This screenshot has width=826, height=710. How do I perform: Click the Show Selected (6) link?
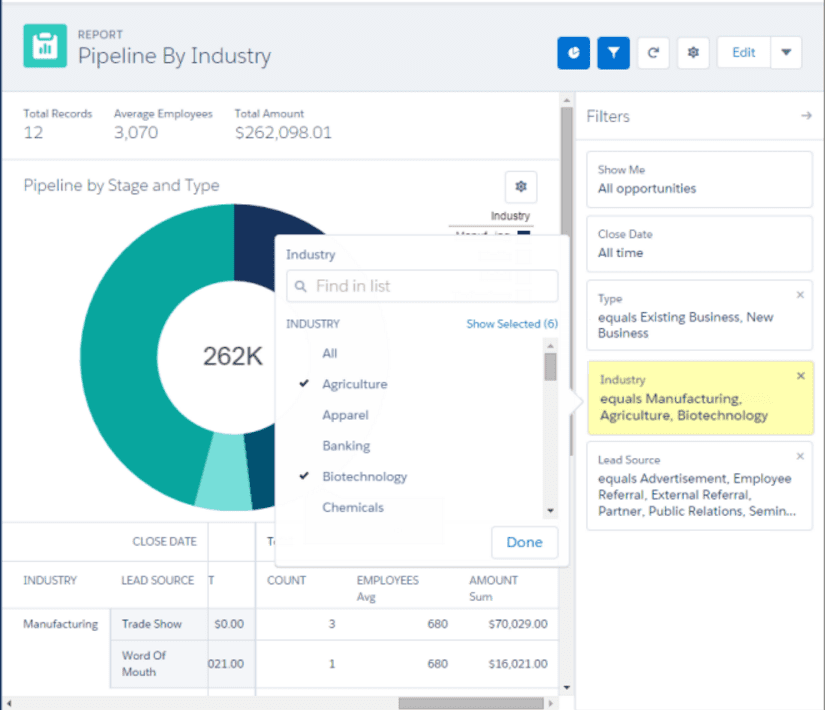pyautogui.click(x=512, y=324)
